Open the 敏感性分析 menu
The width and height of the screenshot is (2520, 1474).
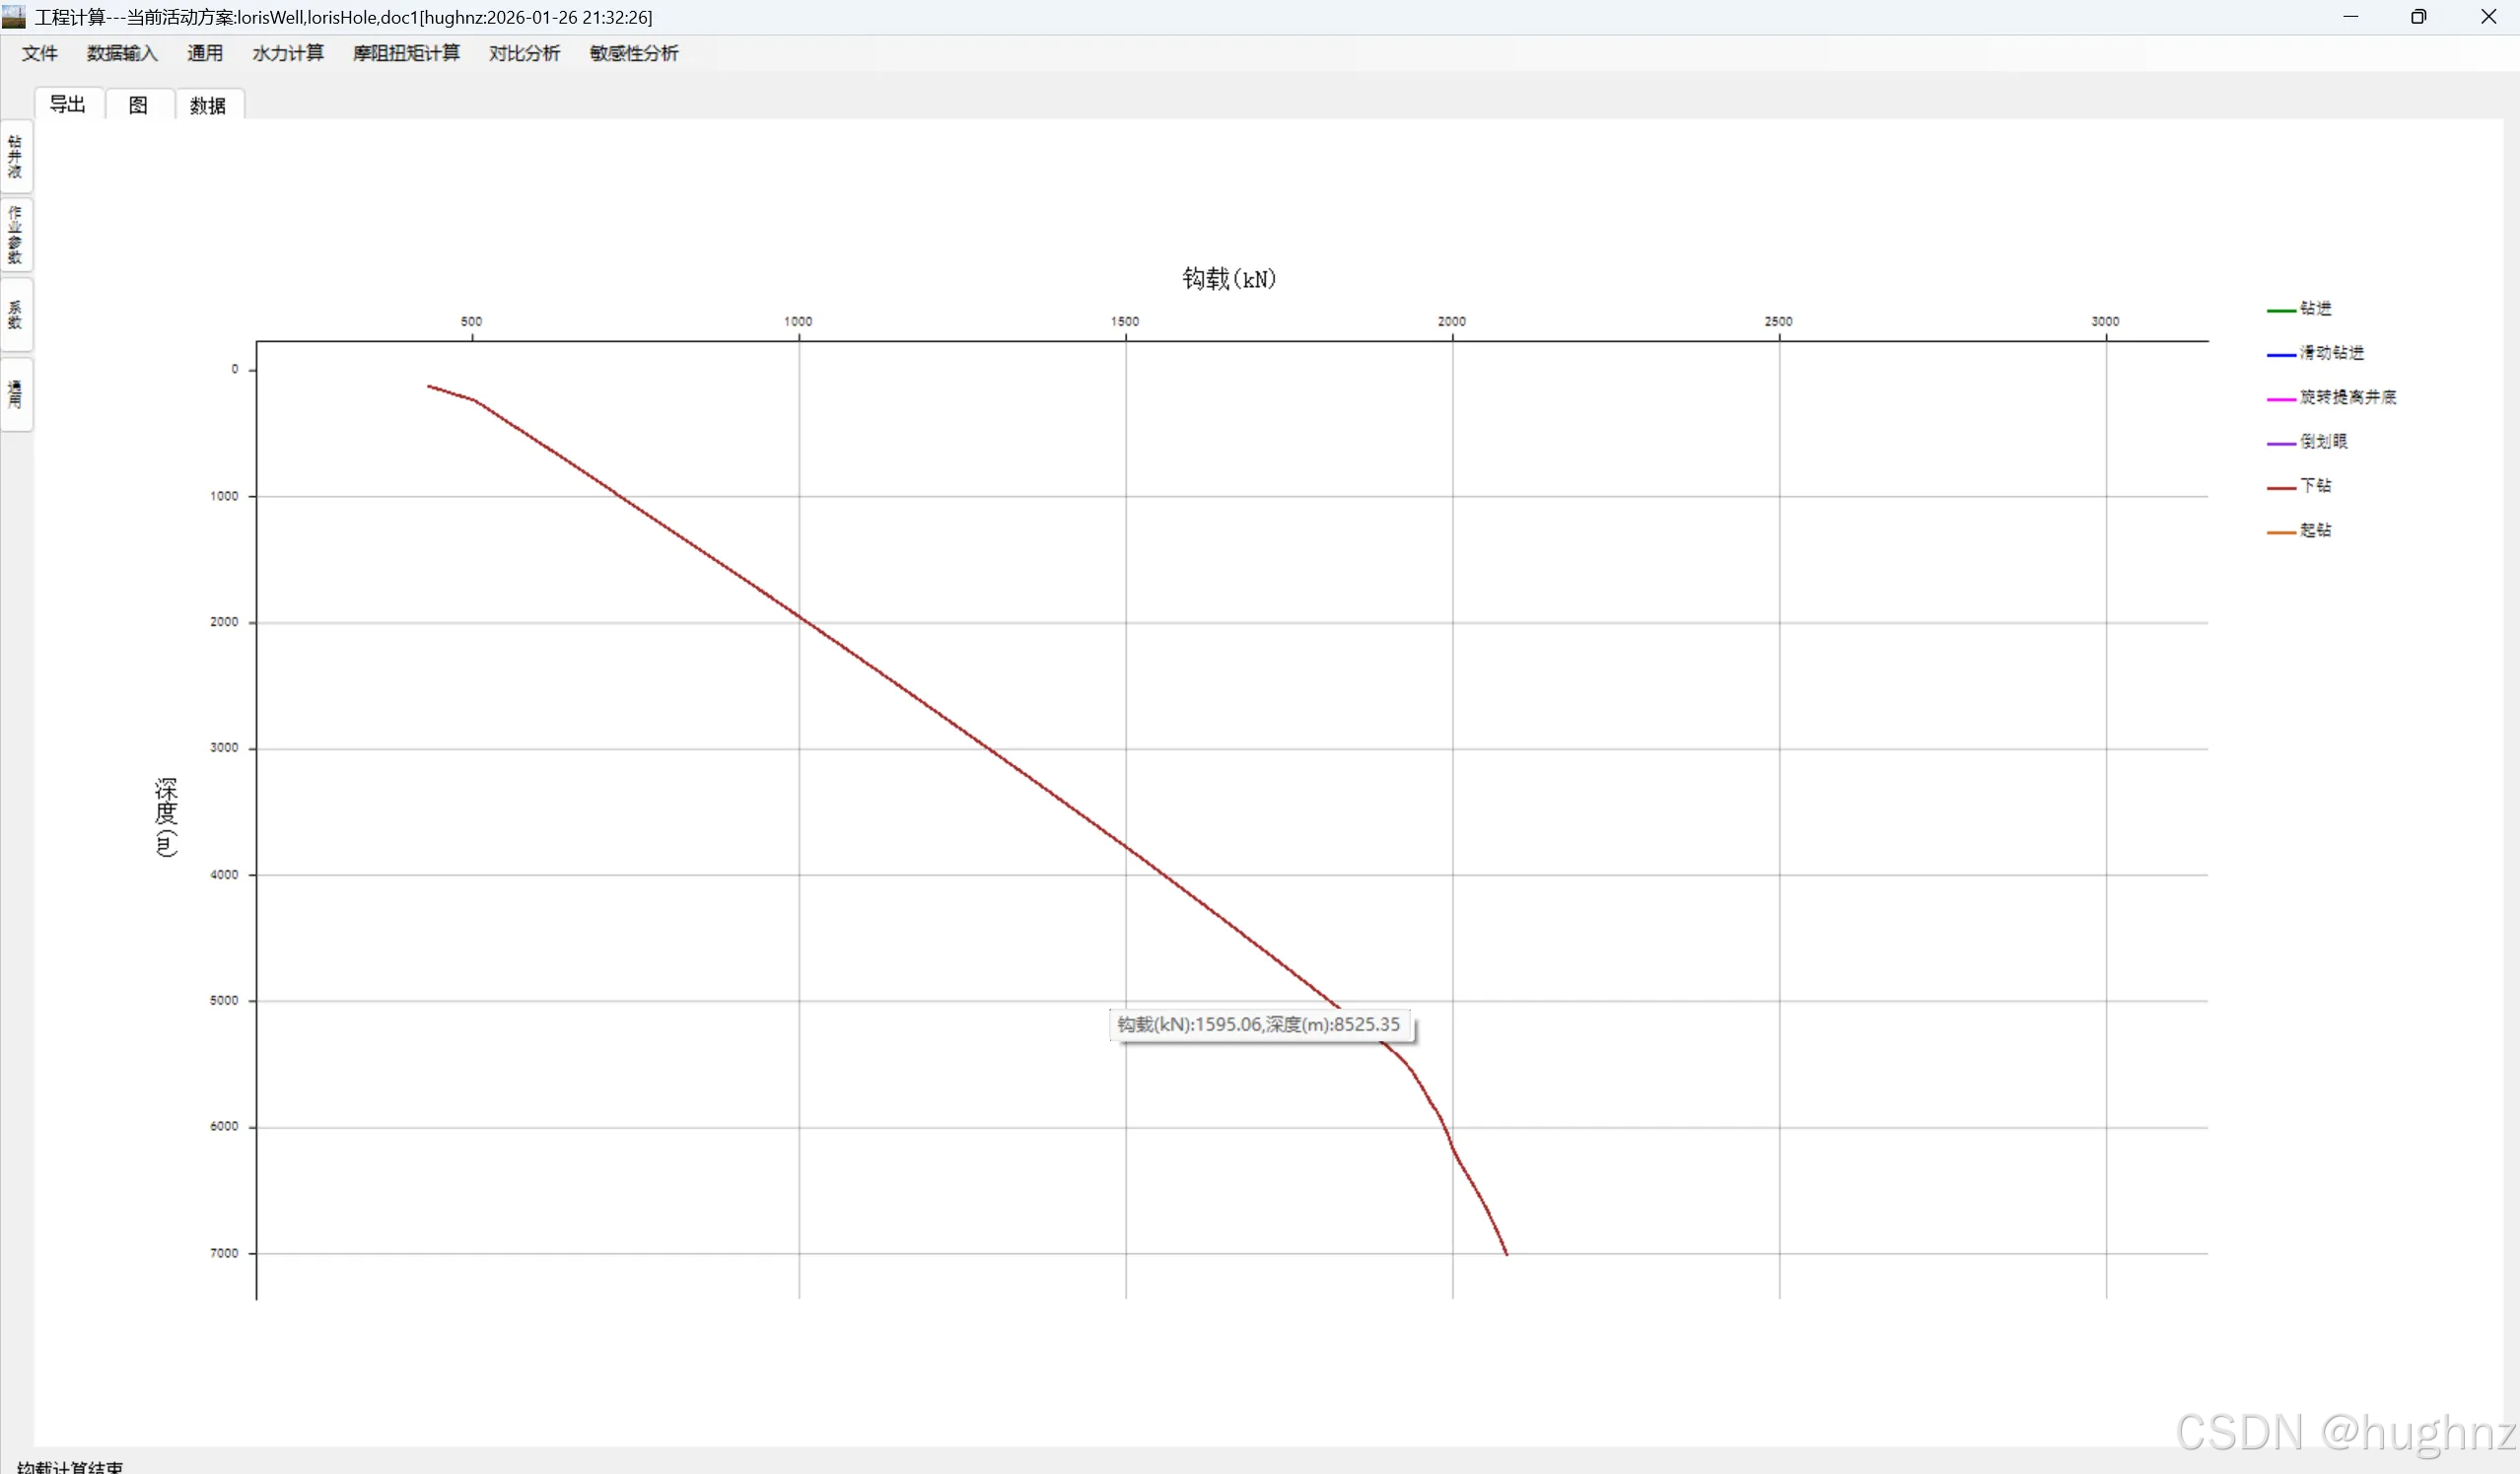634,53
